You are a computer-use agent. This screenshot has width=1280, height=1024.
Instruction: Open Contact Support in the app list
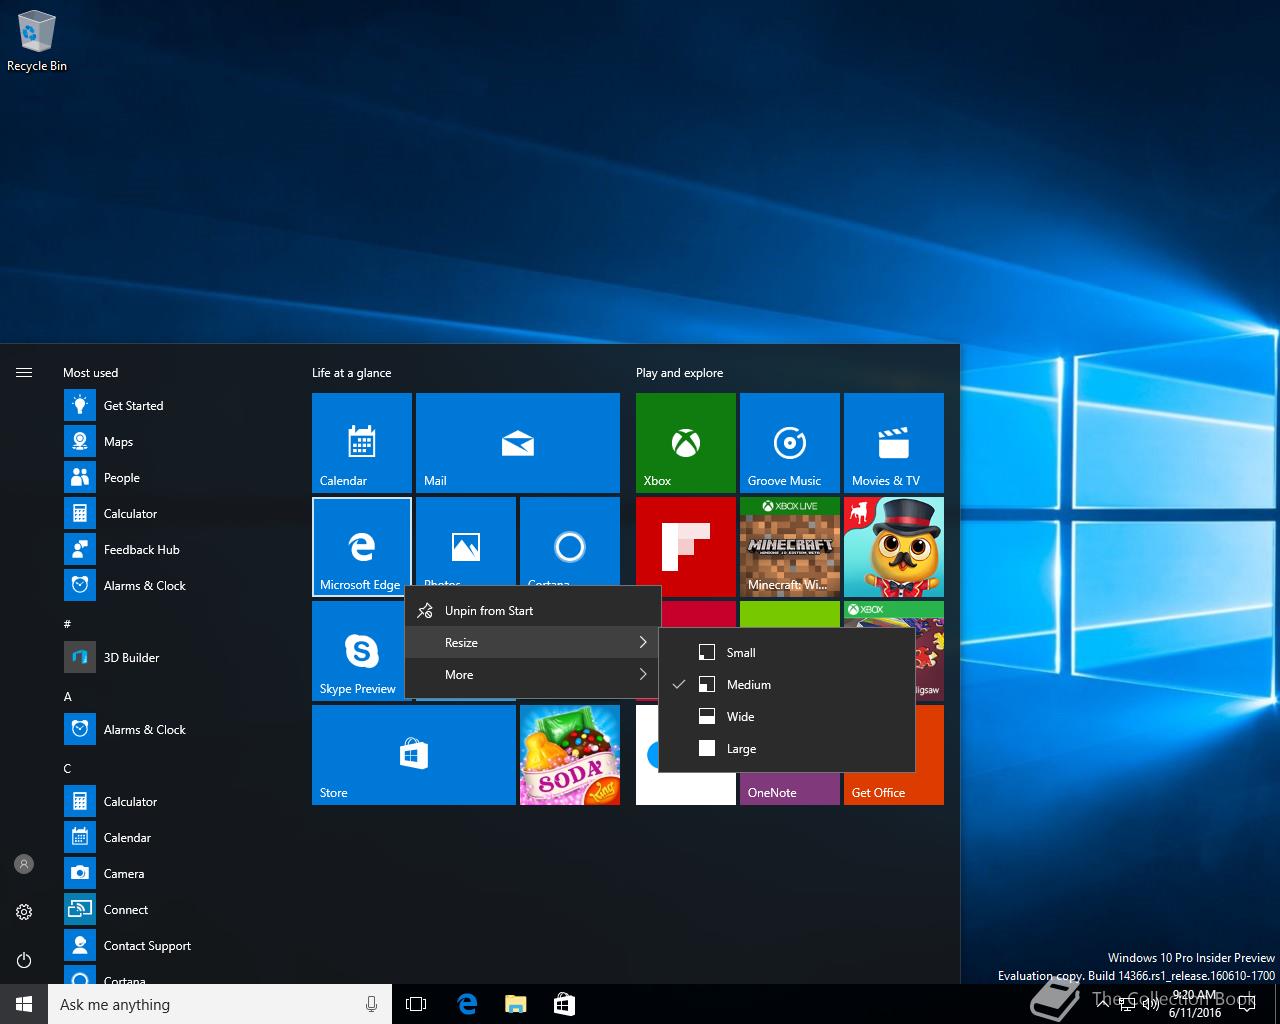(180, 945)
